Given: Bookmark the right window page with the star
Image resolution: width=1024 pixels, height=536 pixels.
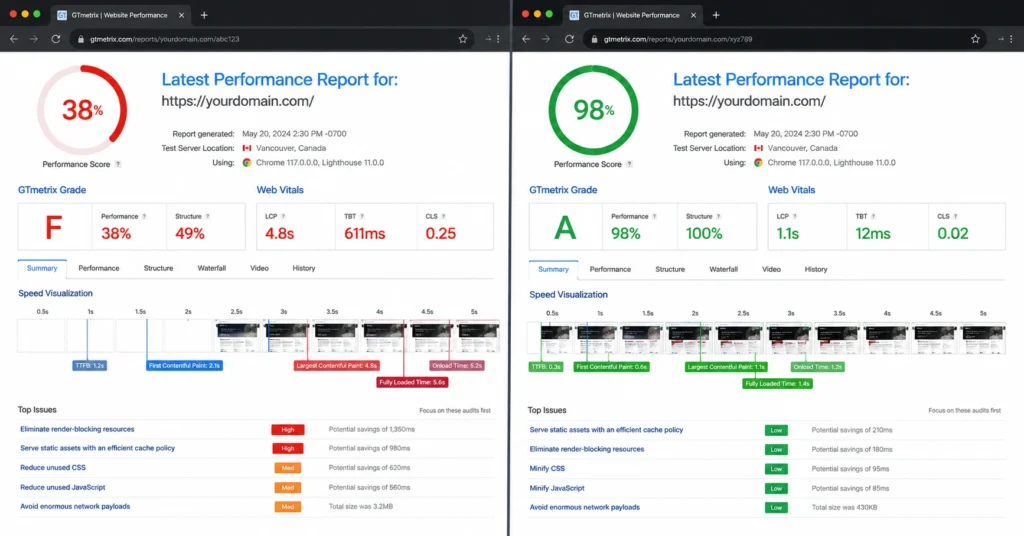Looking at the screenshot, I should (975, 39).
